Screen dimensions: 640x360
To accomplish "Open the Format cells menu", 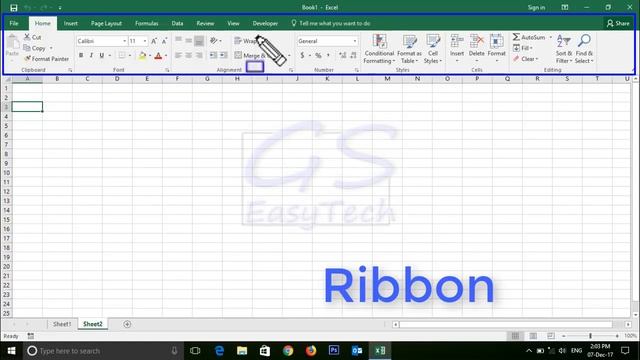I will (x=496, y=48).
